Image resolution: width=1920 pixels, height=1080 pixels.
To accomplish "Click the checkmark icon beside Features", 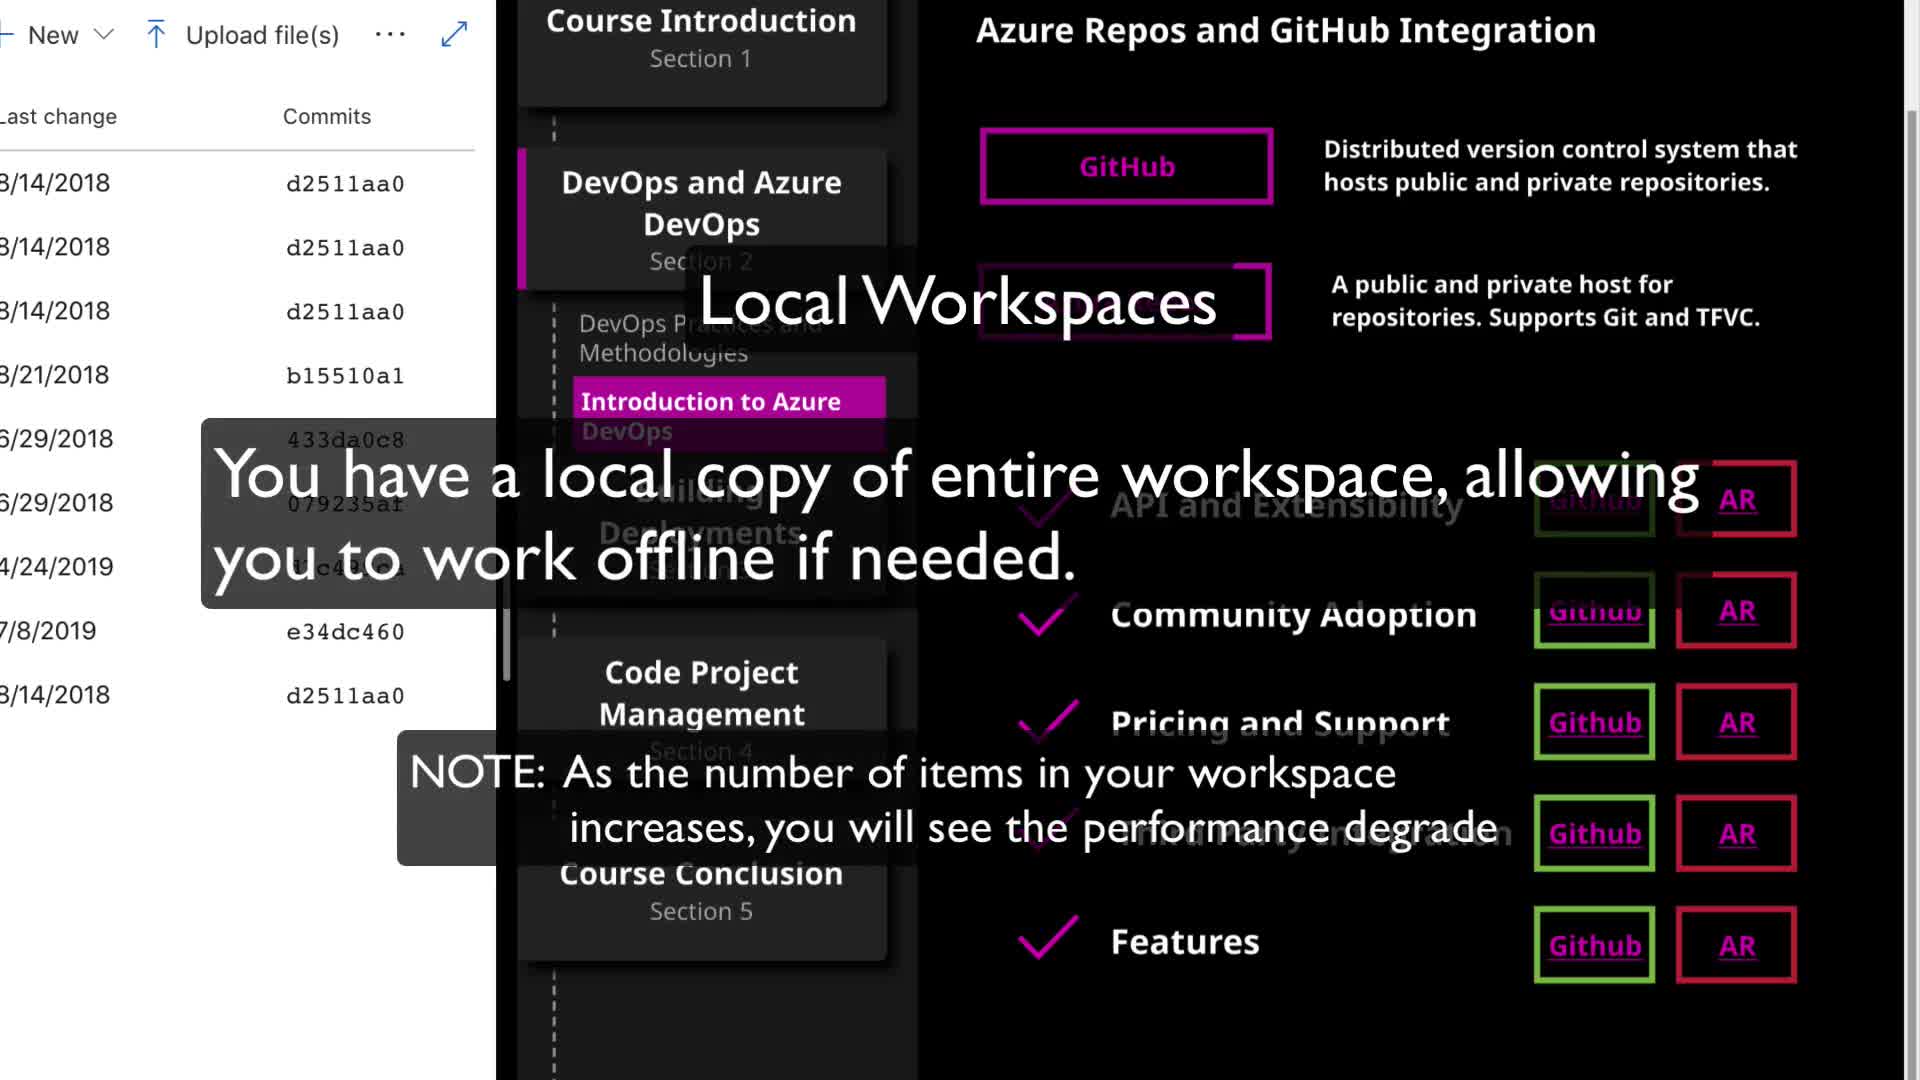I will coord(1047,938).
